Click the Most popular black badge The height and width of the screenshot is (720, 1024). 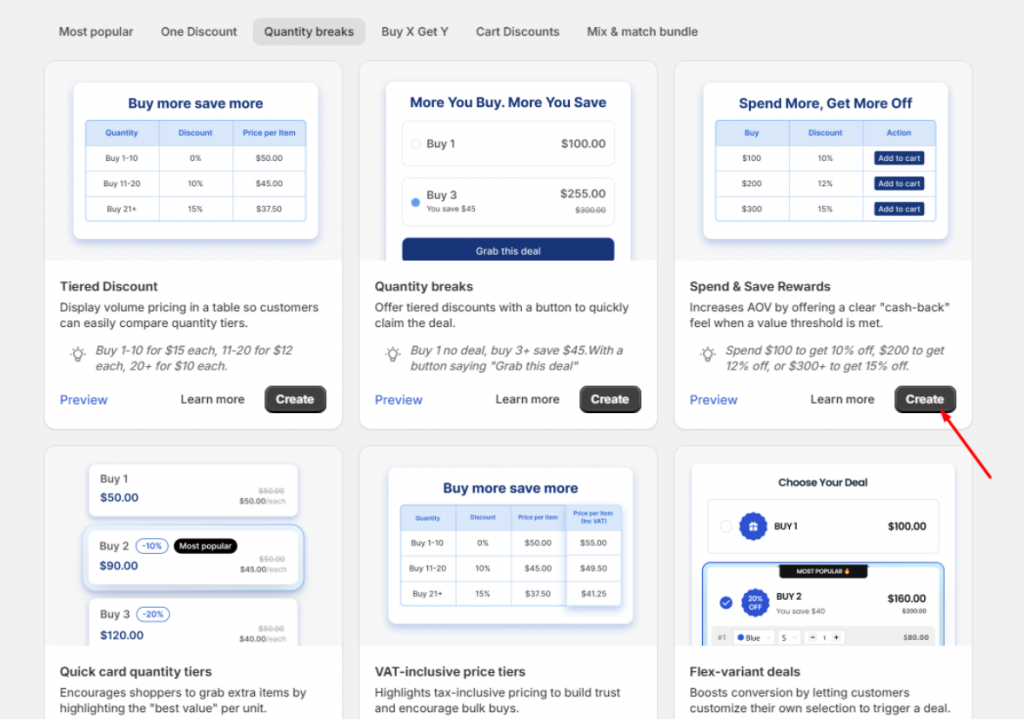[205, 546]
